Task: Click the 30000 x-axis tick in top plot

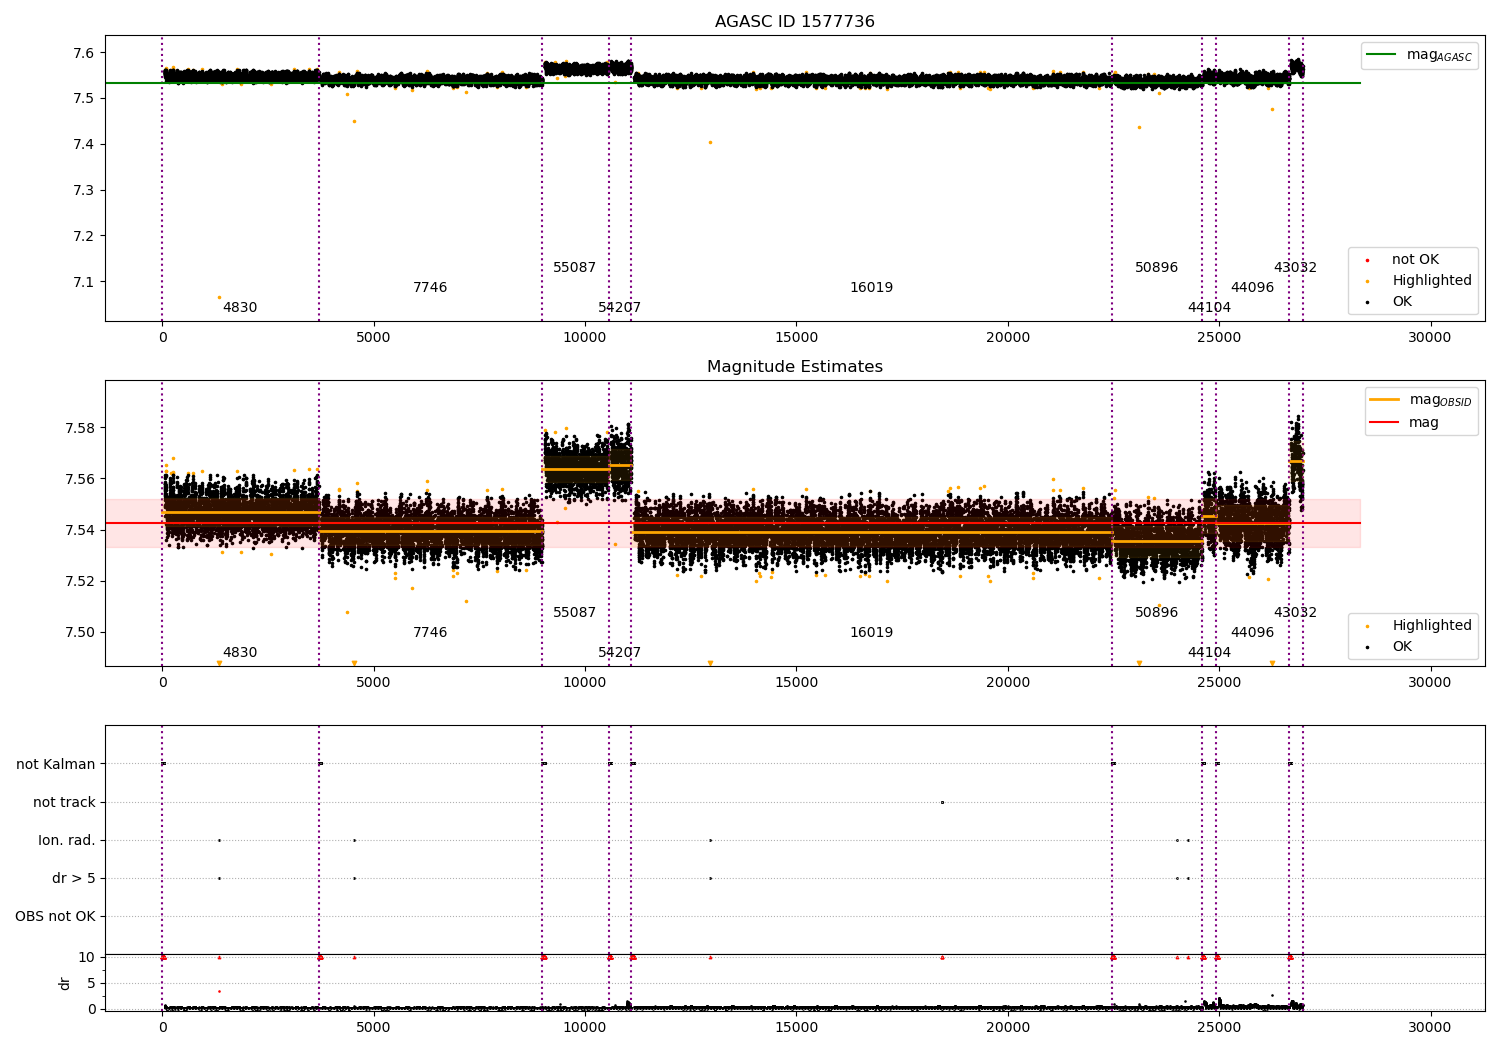Action: (x=1430, y=338)
